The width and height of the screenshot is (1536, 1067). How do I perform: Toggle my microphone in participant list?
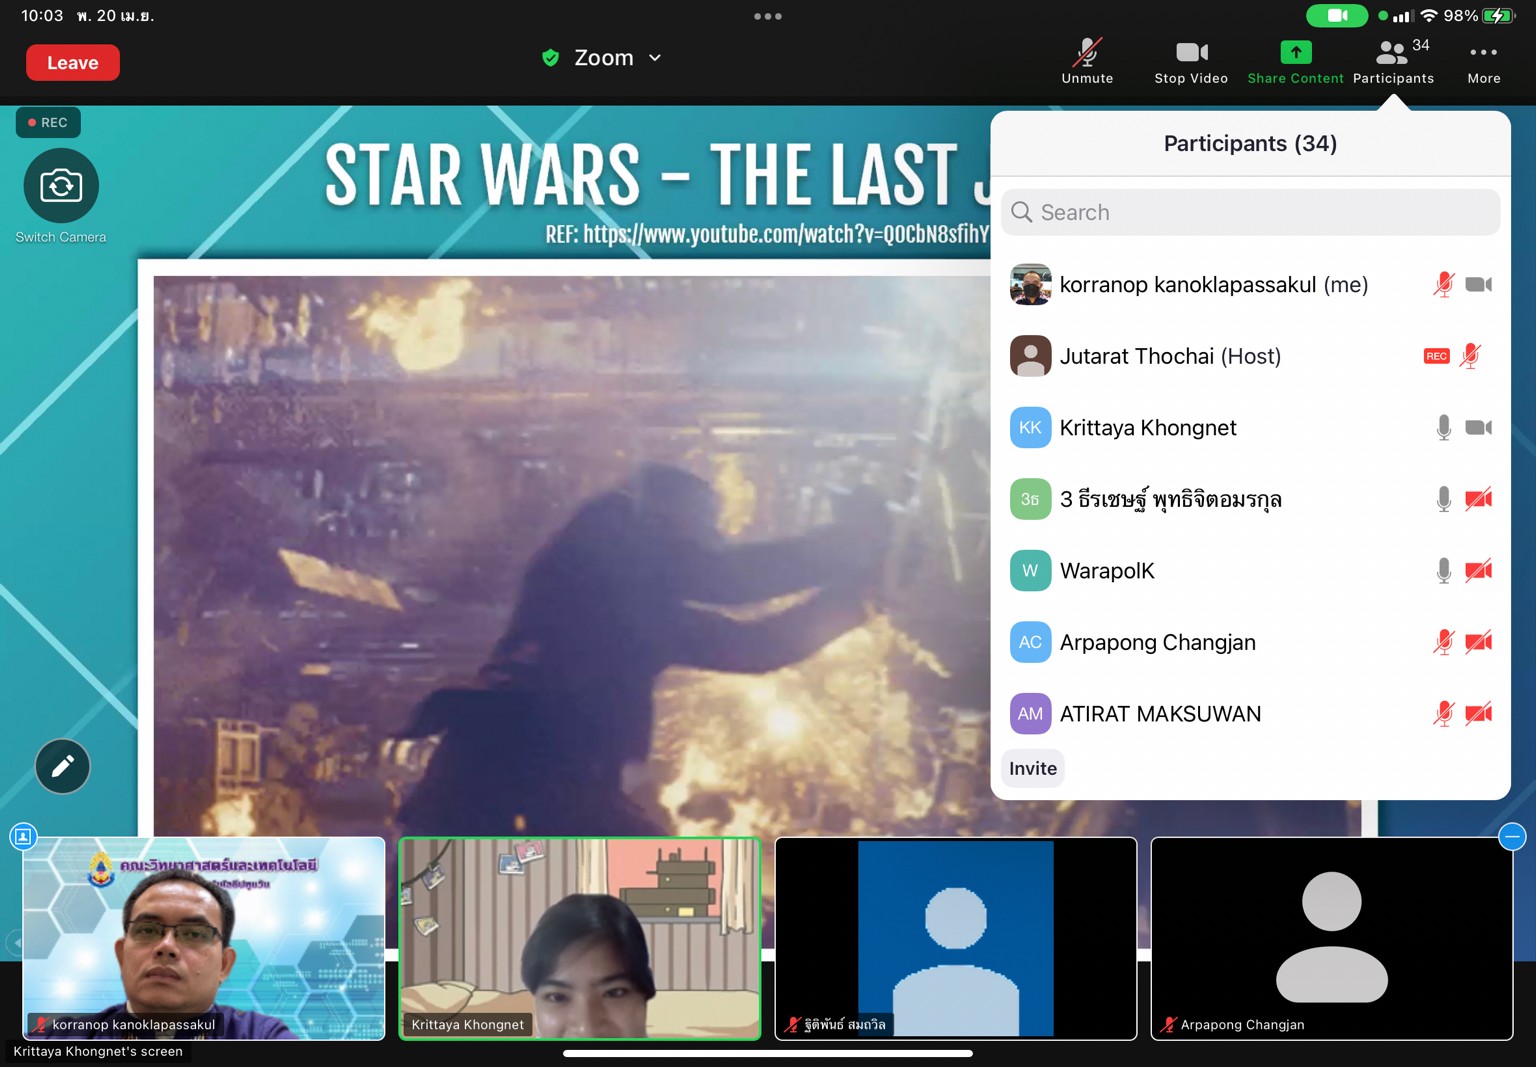pos(1443,285)
